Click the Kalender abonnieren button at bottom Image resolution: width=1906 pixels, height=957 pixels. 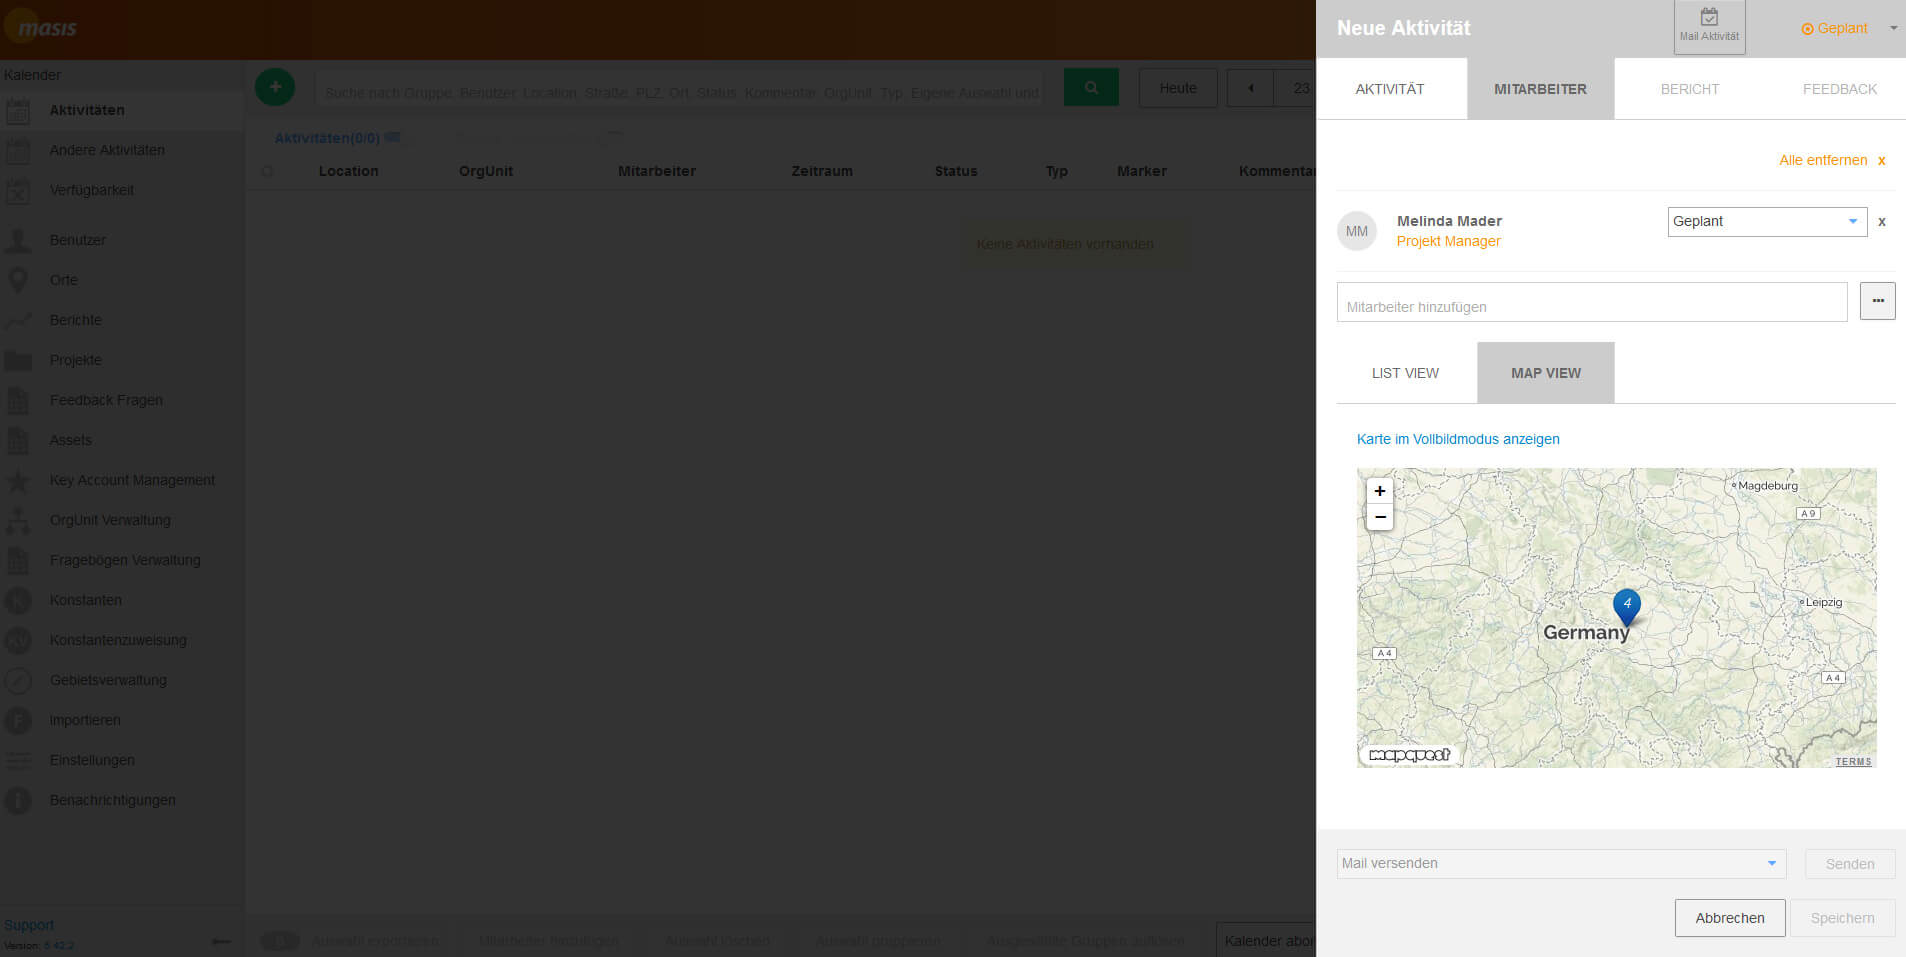(x=1268, y=940)
